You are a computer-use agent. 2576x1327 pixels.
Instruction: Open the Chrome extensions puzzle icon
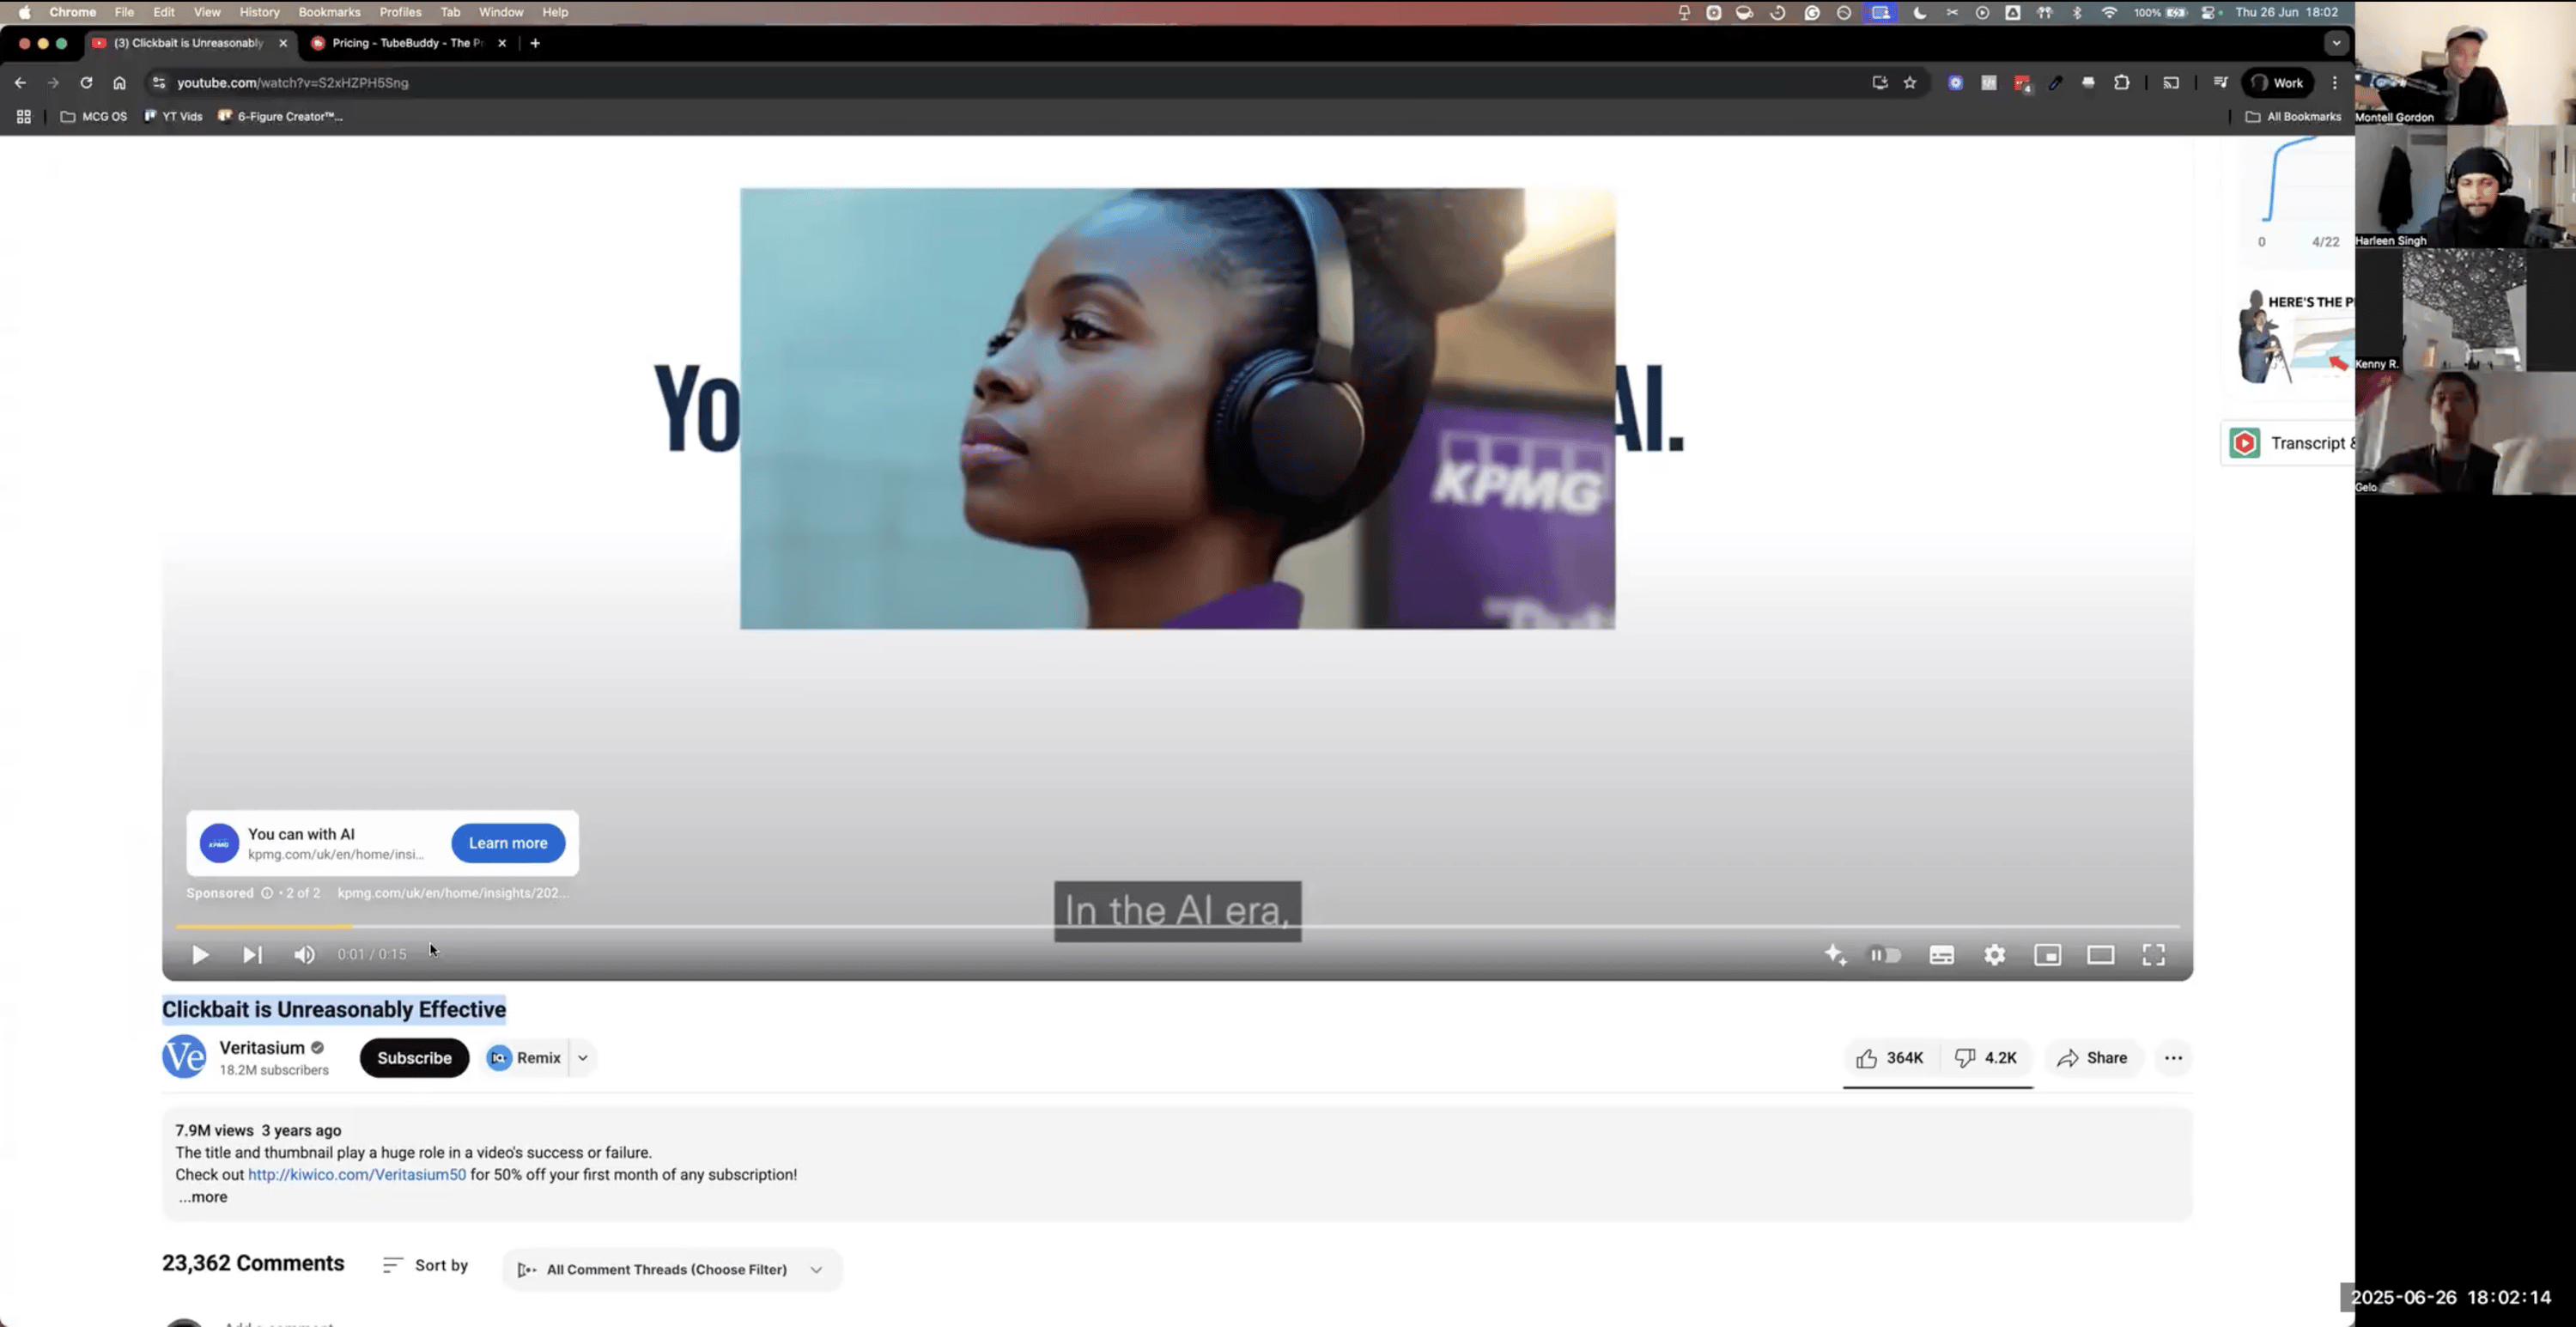coord(2121,83)
